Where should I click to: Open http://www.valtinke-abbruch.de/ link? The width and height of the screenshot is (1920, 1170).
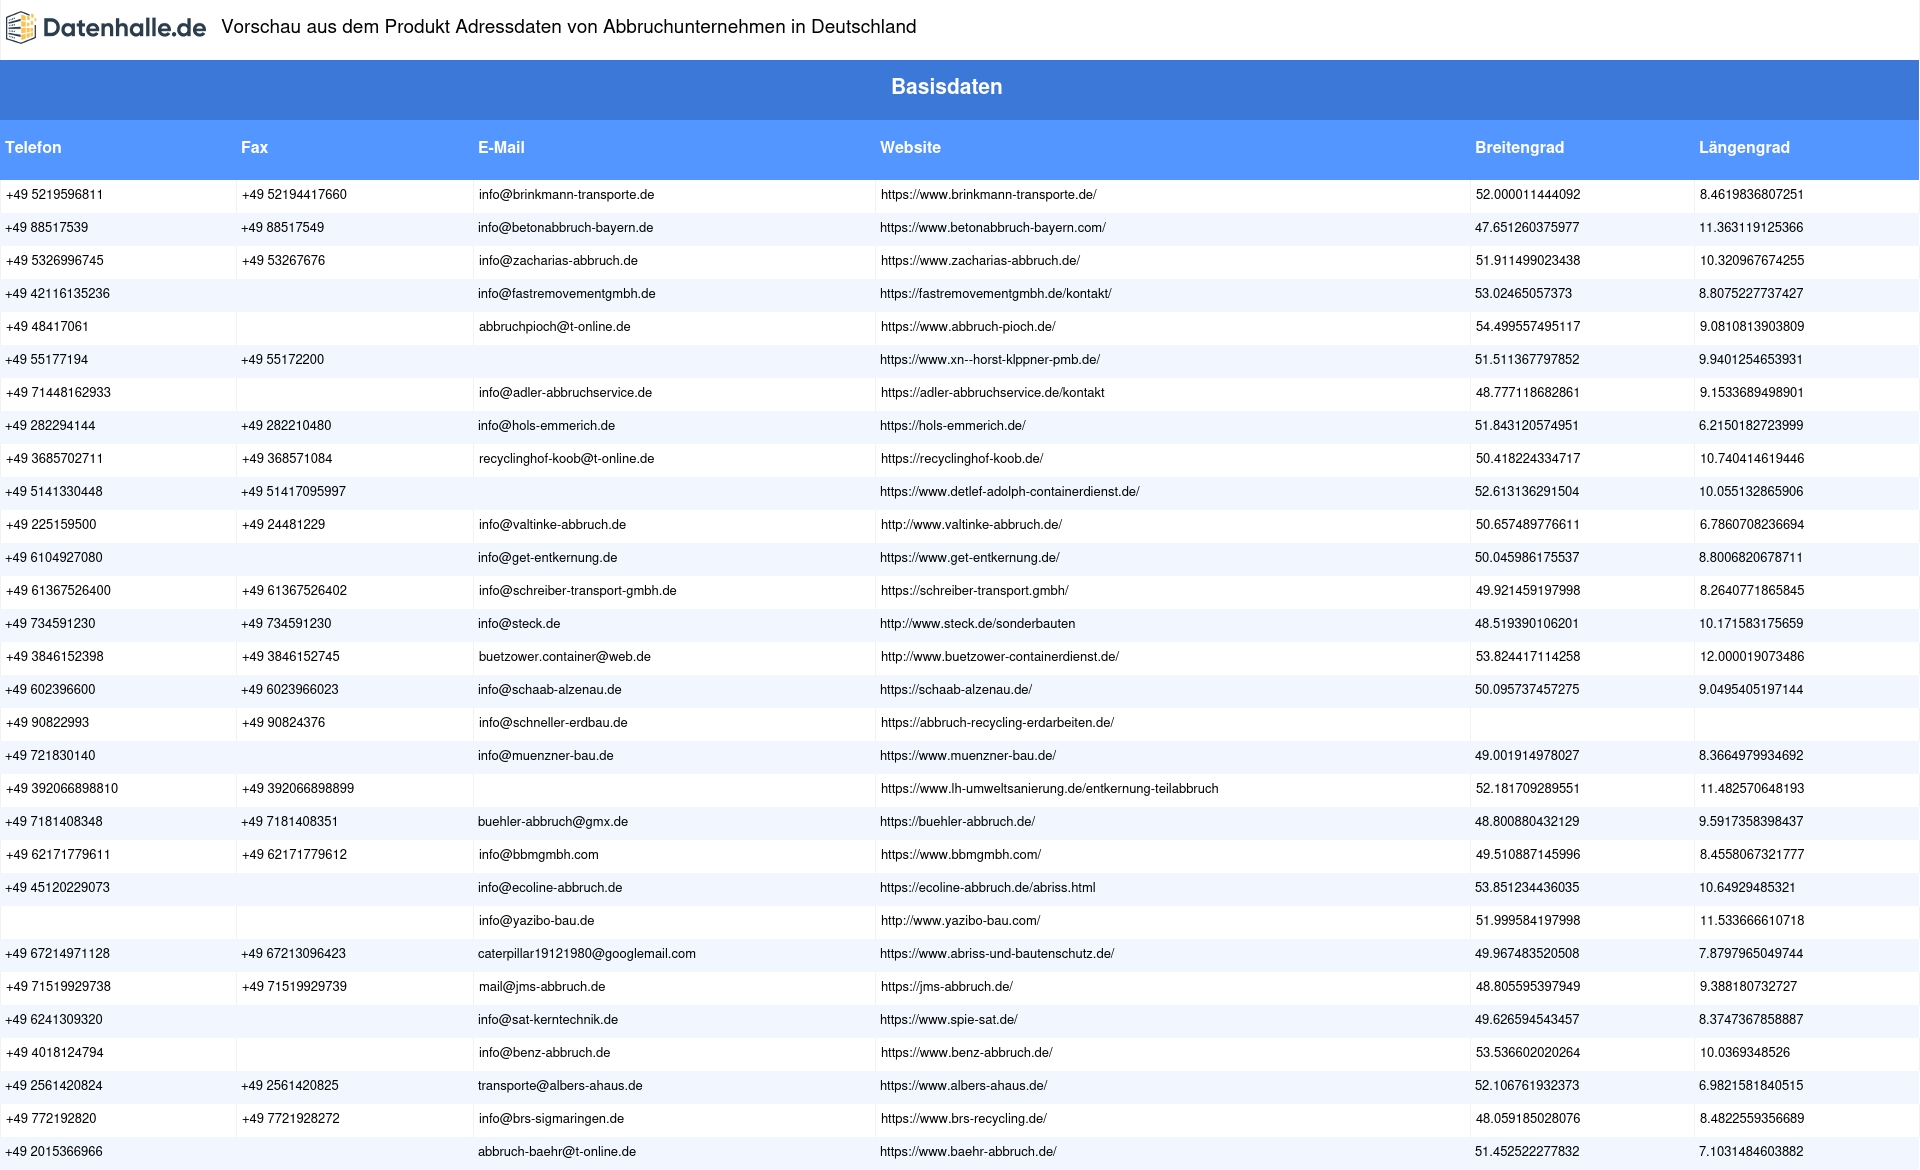pyautogui.click(x=971, y=525)
